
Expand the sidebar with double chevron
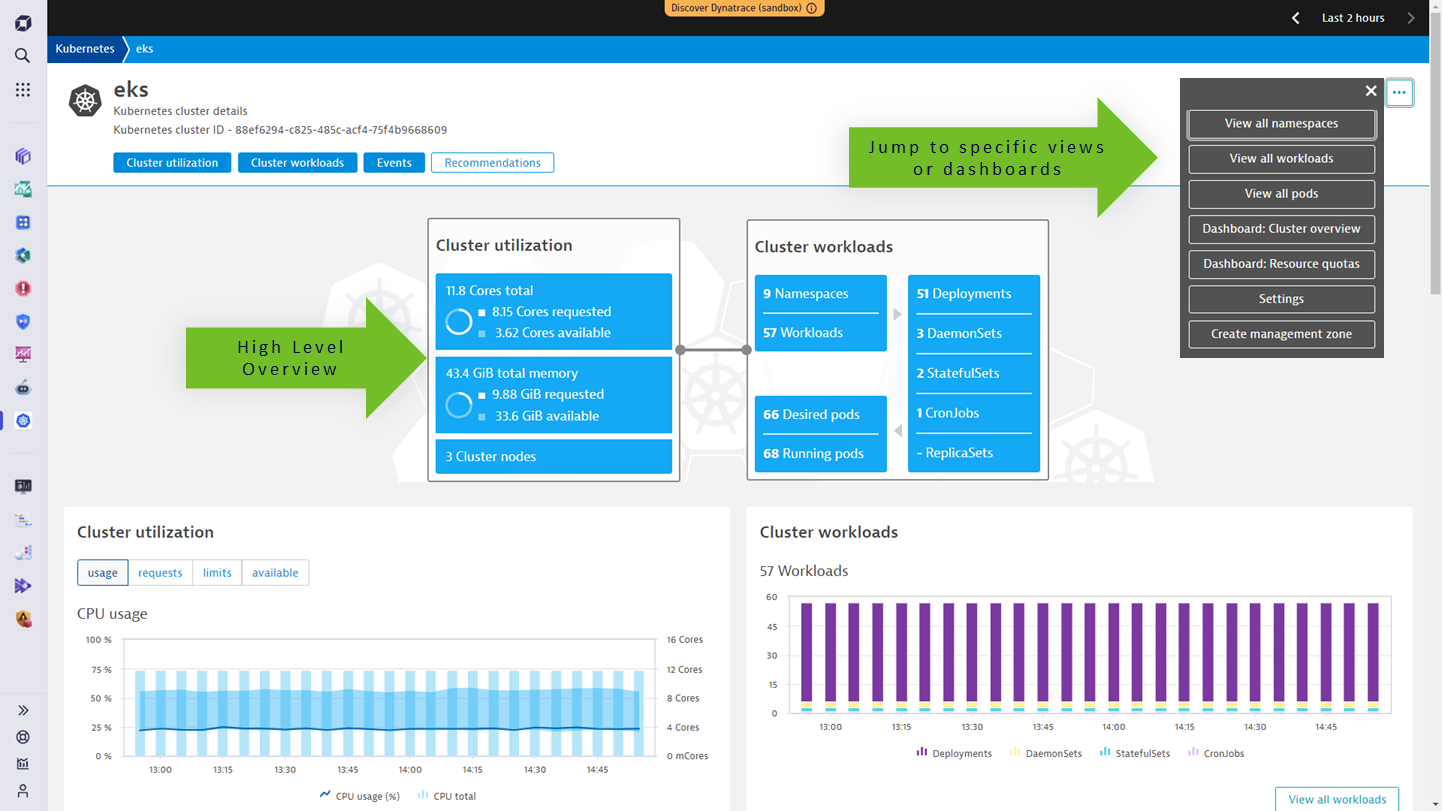pyautogui.click(x=22, y=710)
